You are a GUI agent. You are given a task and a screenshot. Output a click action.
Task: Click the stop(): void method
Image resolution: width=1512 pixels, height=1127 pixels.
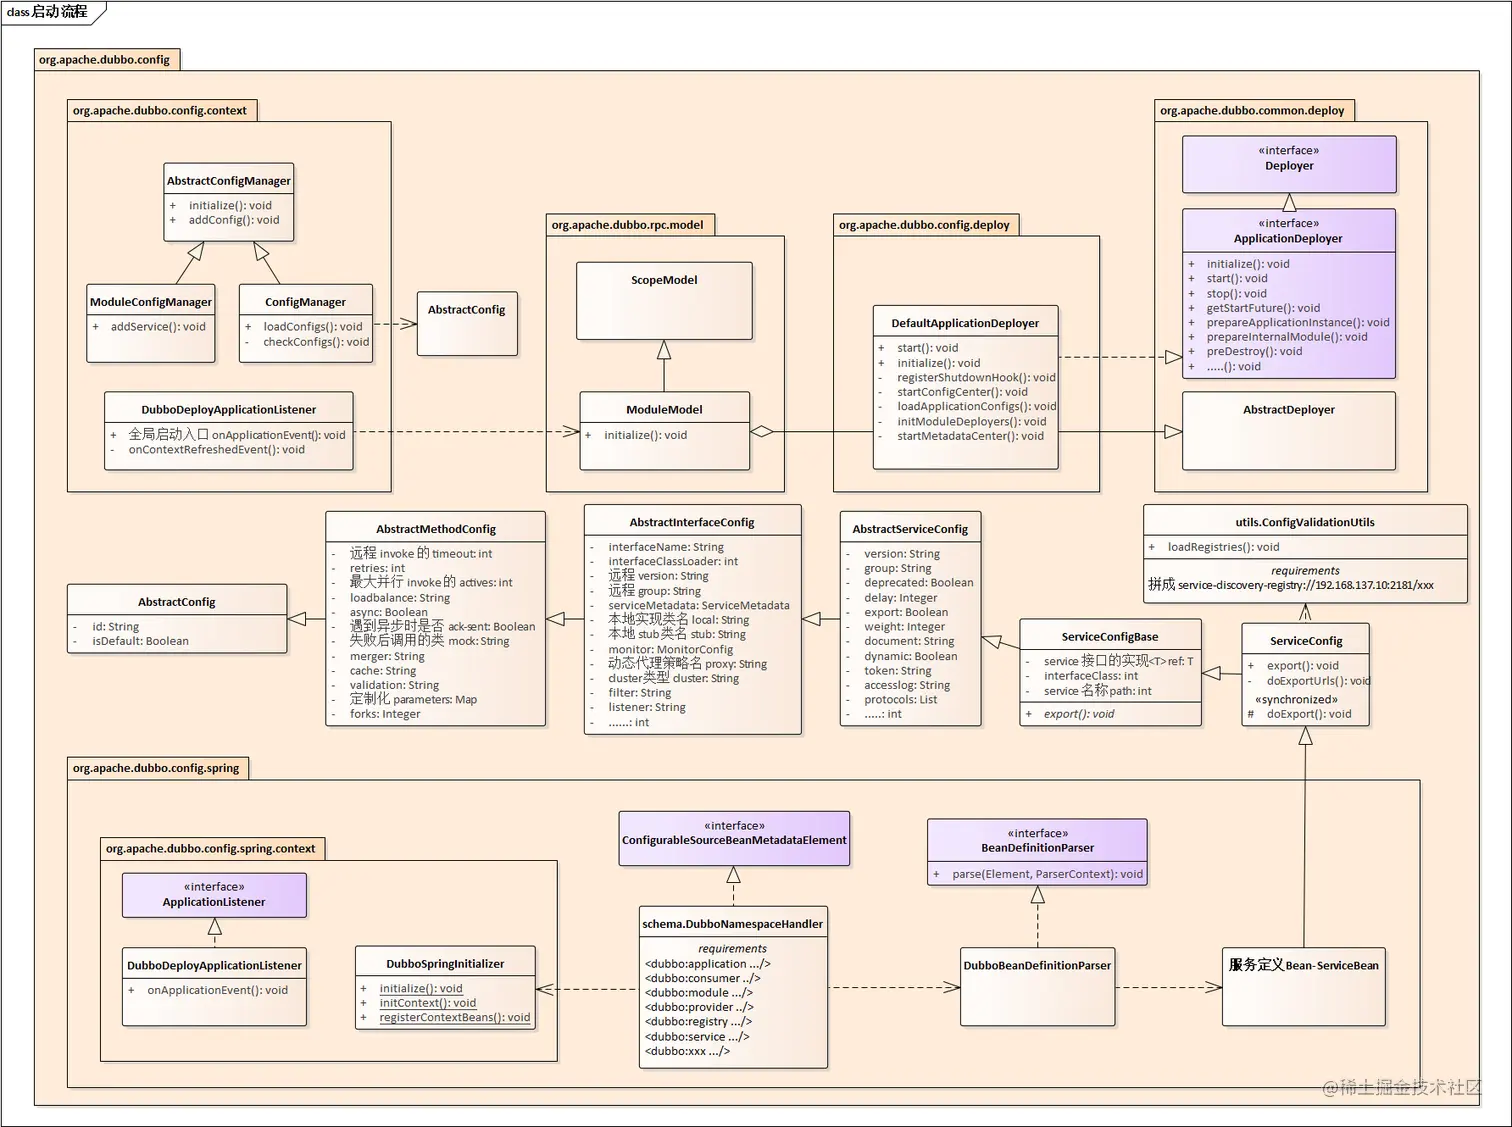1236,294
